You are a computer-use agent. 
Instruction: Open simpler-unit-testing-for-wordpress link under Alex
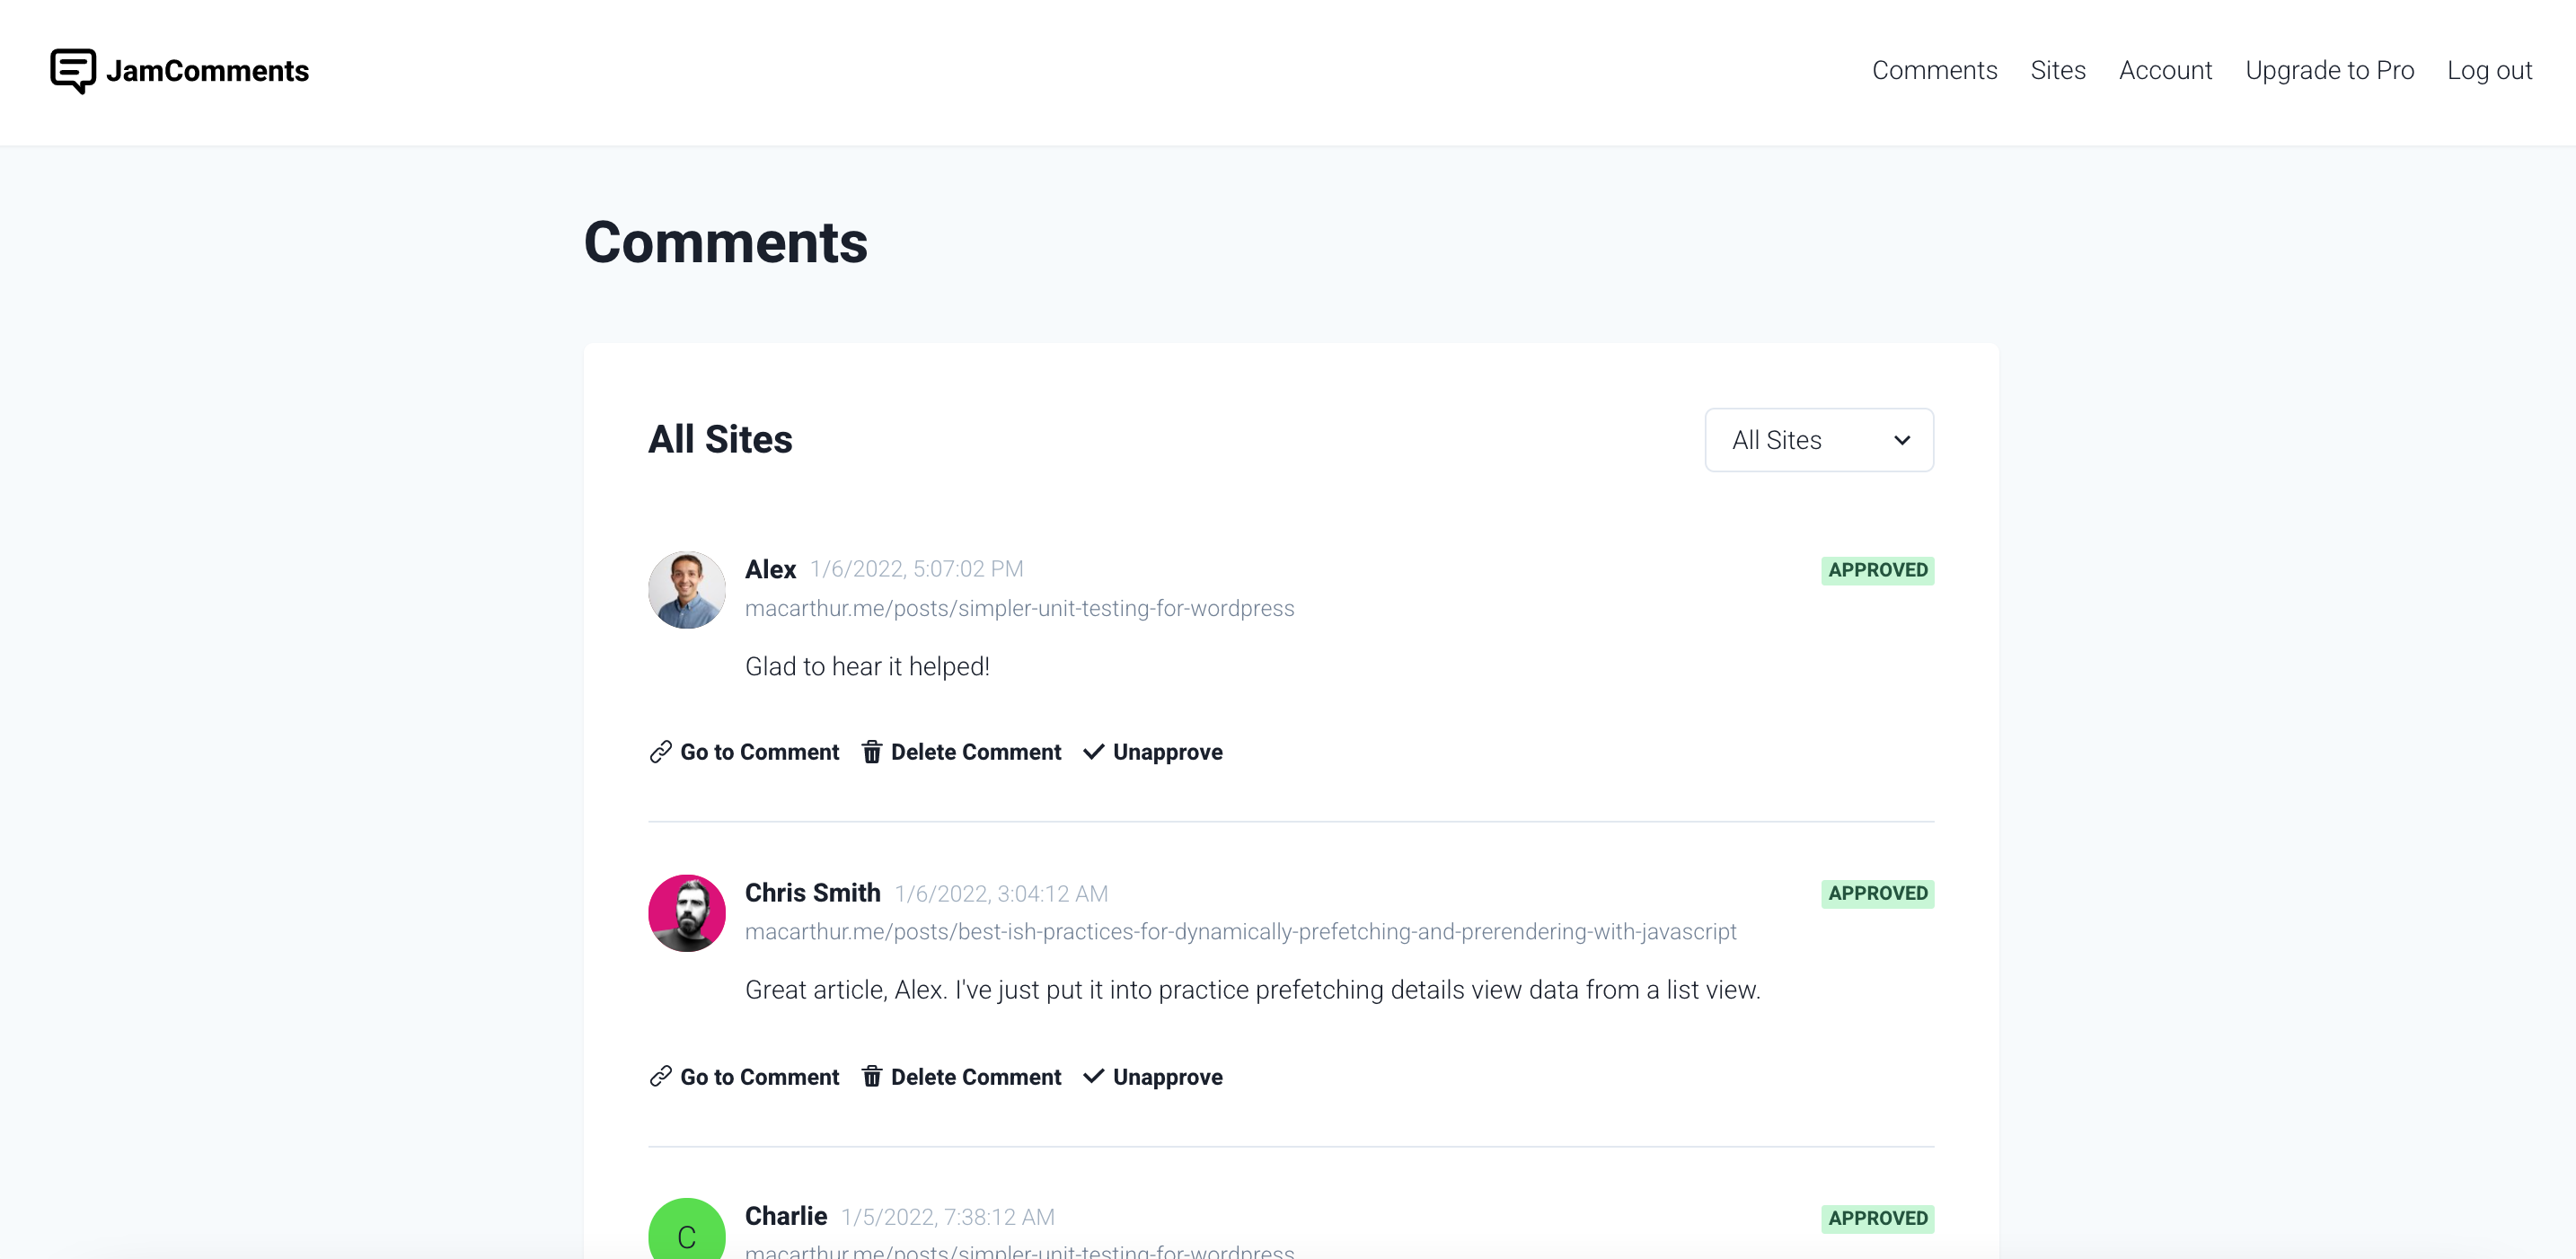[1019, 608]
